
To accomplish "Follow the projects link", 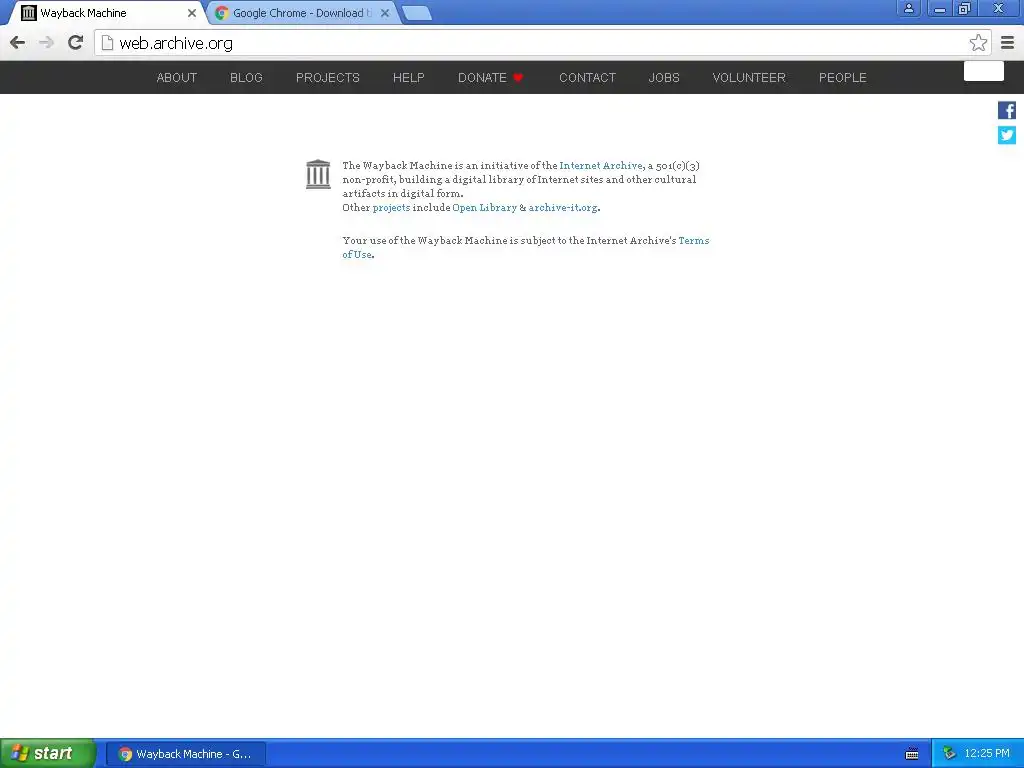I will click(391, 208).
